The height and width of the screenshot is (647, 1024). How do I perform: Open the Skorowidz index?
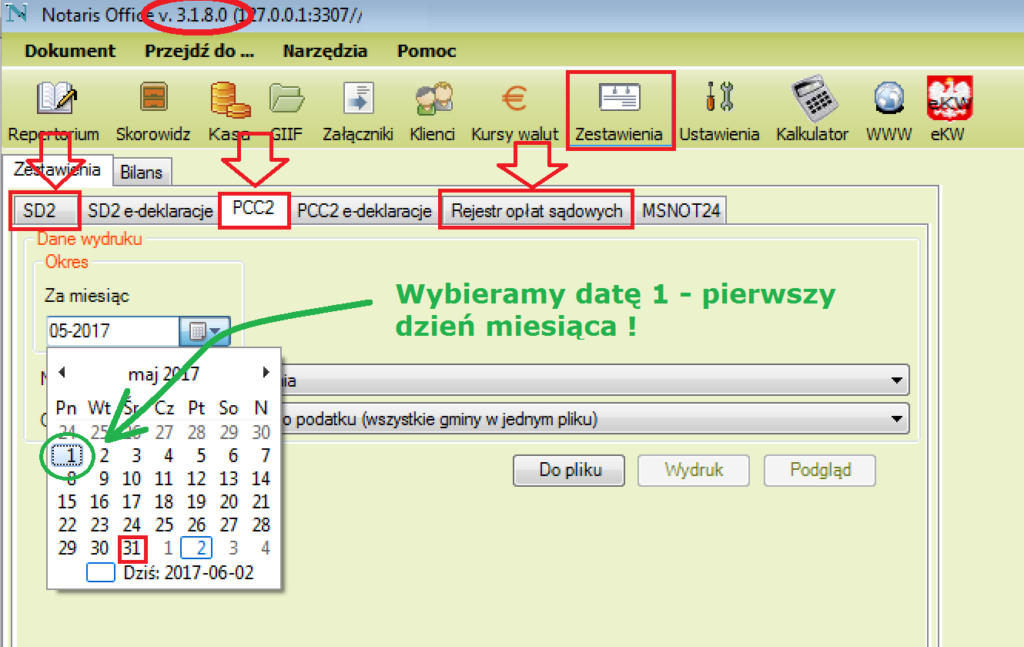(x=153, y=111)
